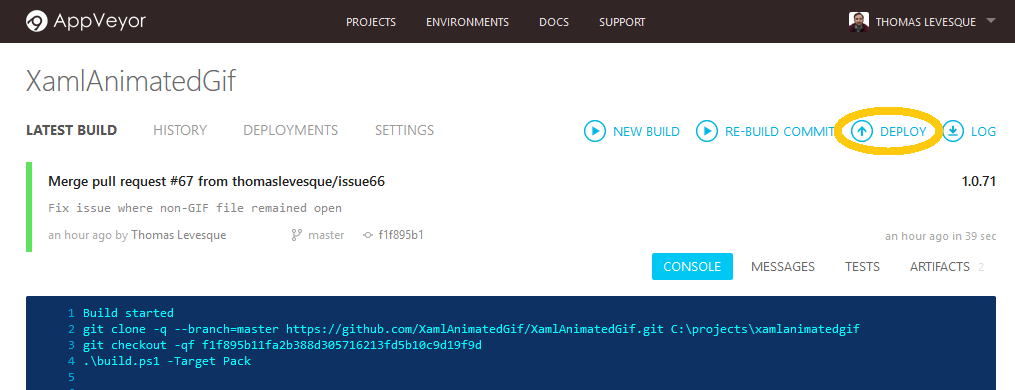Image resolution: width=1015 pixels, height=390 pixels.
Task: Switch to the Messages tab
Action: coord(783,266)
